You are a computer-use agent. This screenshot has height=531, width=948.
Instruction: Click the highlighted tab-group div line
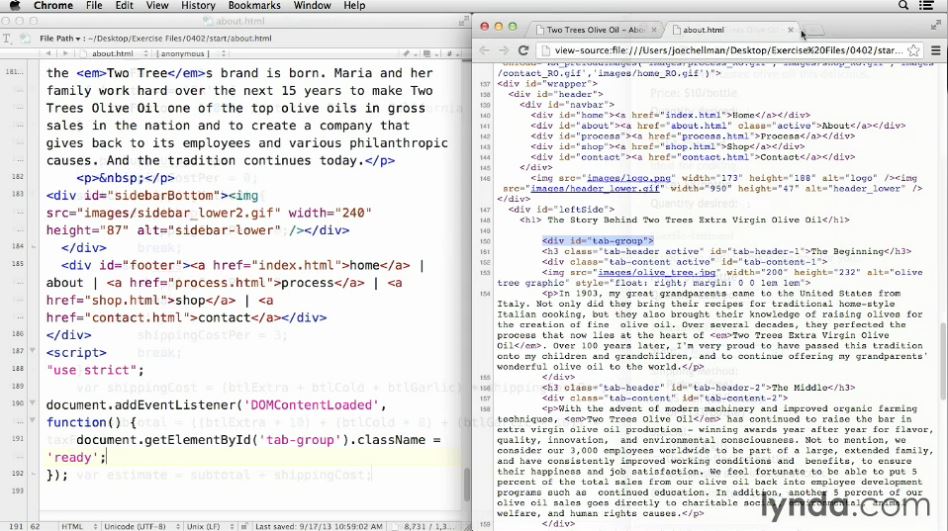[597, 241]
